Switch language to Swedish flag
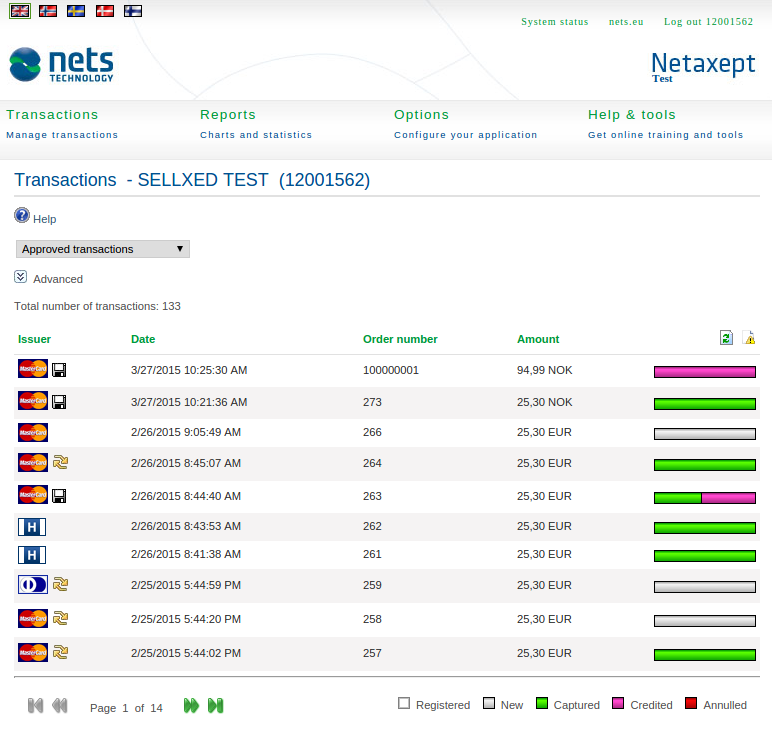Viewport: 772px width, 736px height. (76, 10)
